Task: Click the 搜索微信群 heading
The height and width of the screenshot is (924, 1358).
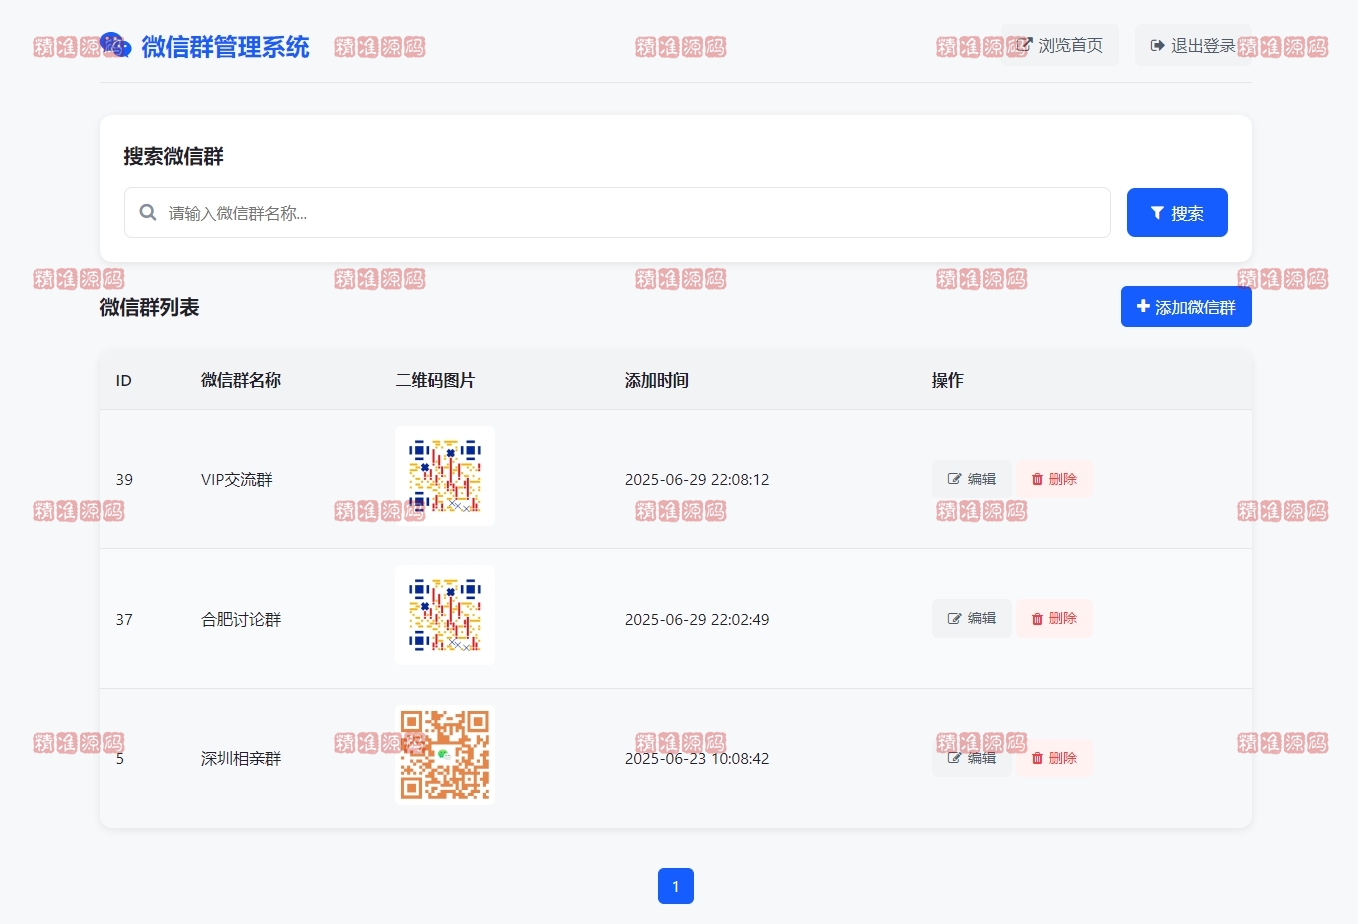Action: 174,156
